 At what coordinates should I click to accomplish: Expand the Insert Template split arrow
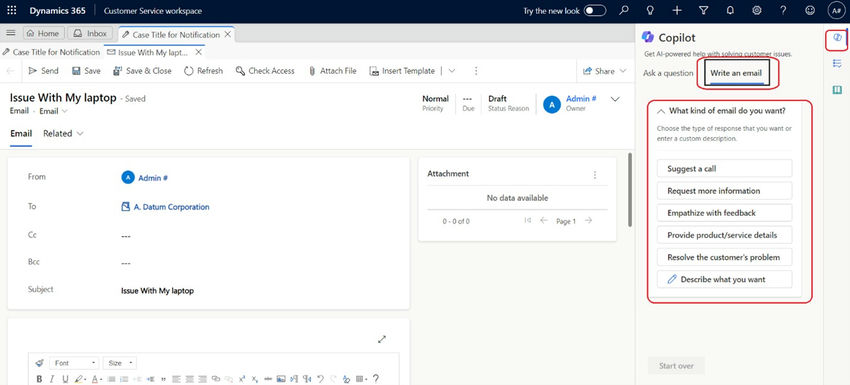point(452,71)
